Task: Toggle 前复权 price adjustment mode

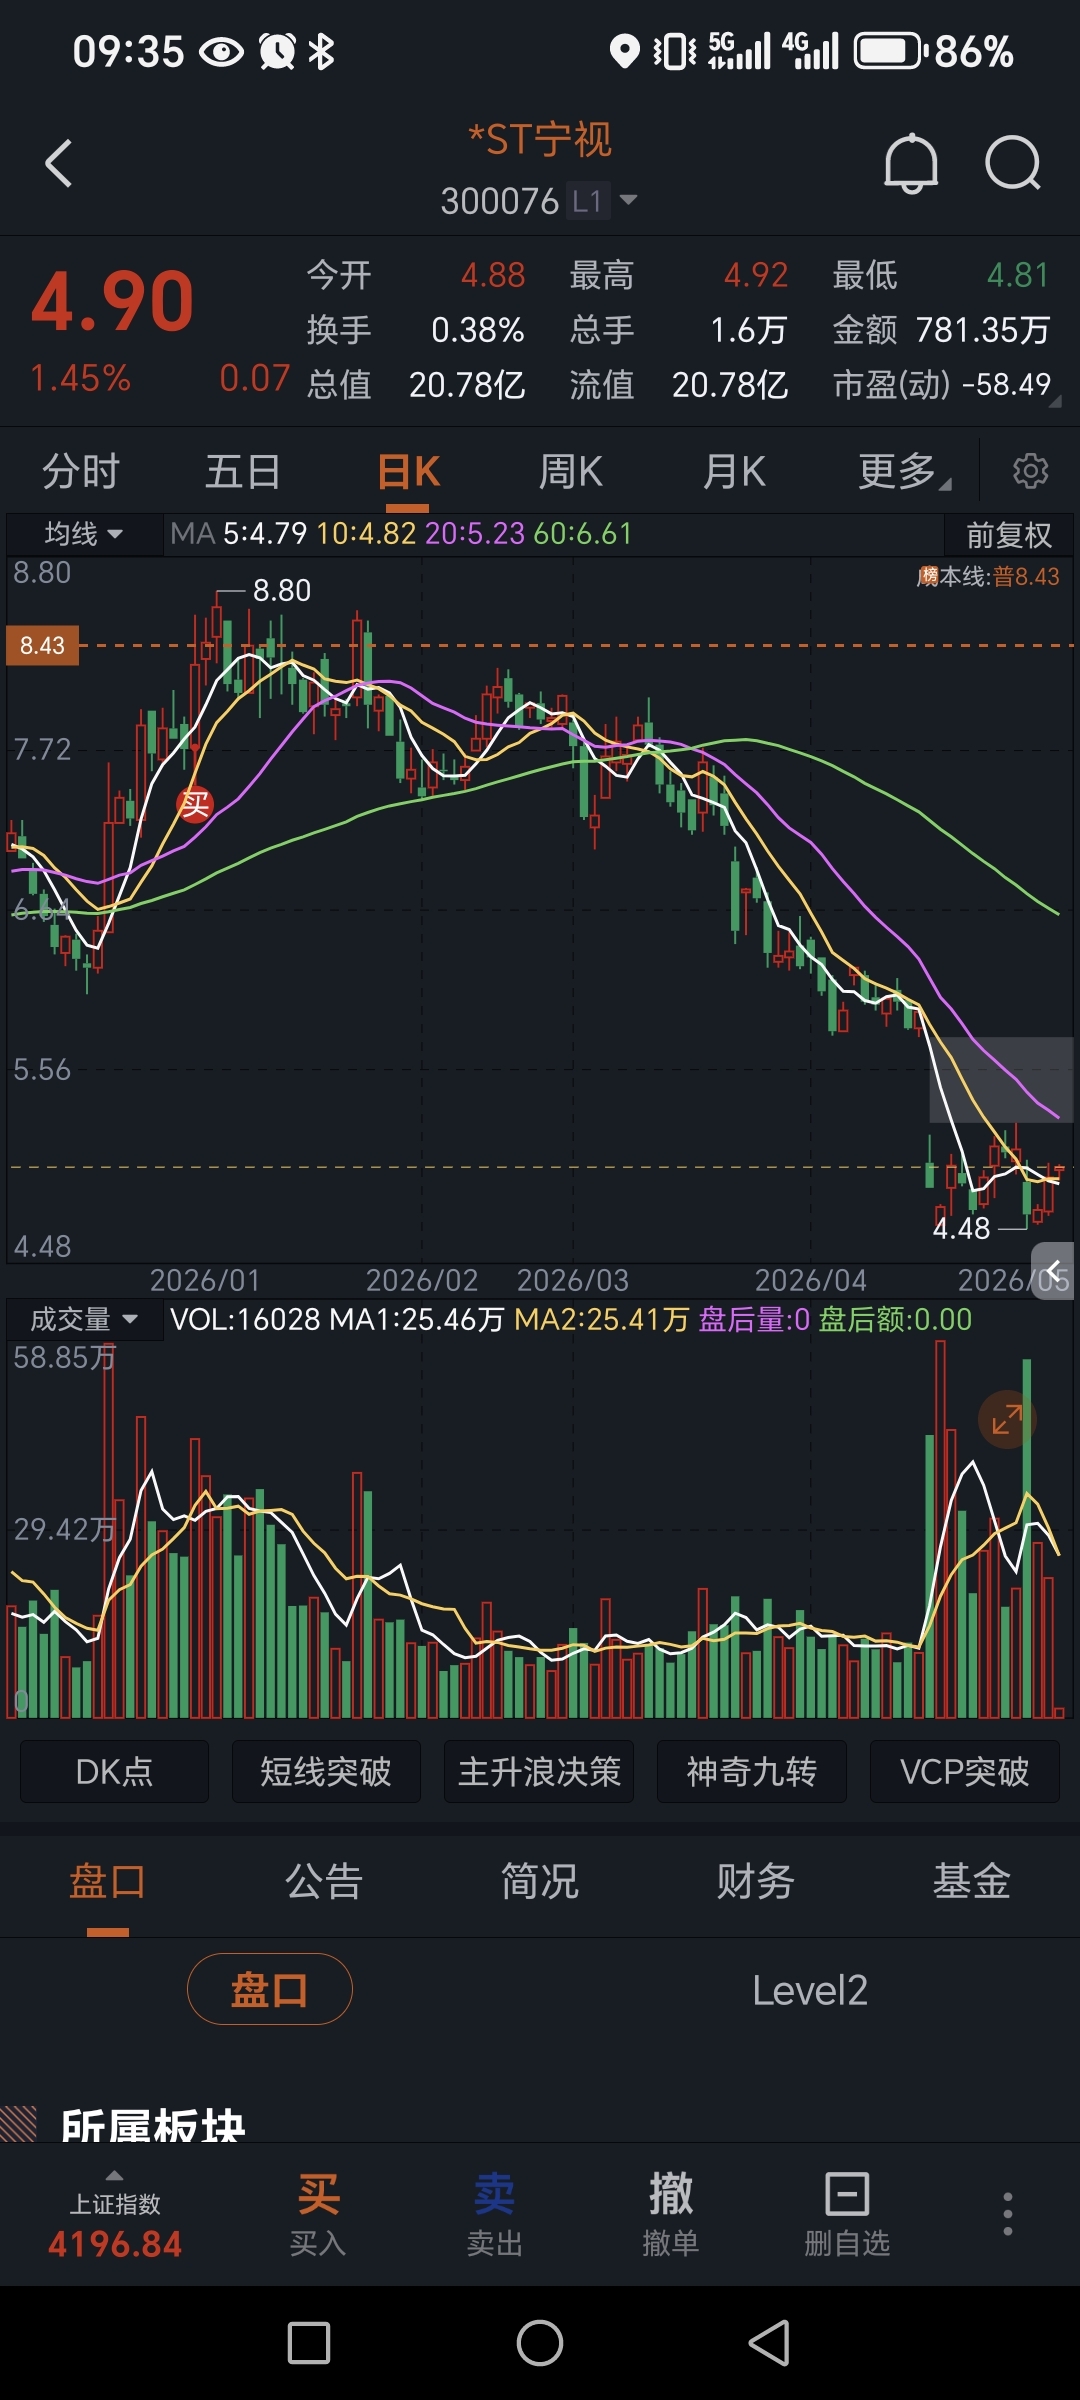Action: tap(1009, 535)
